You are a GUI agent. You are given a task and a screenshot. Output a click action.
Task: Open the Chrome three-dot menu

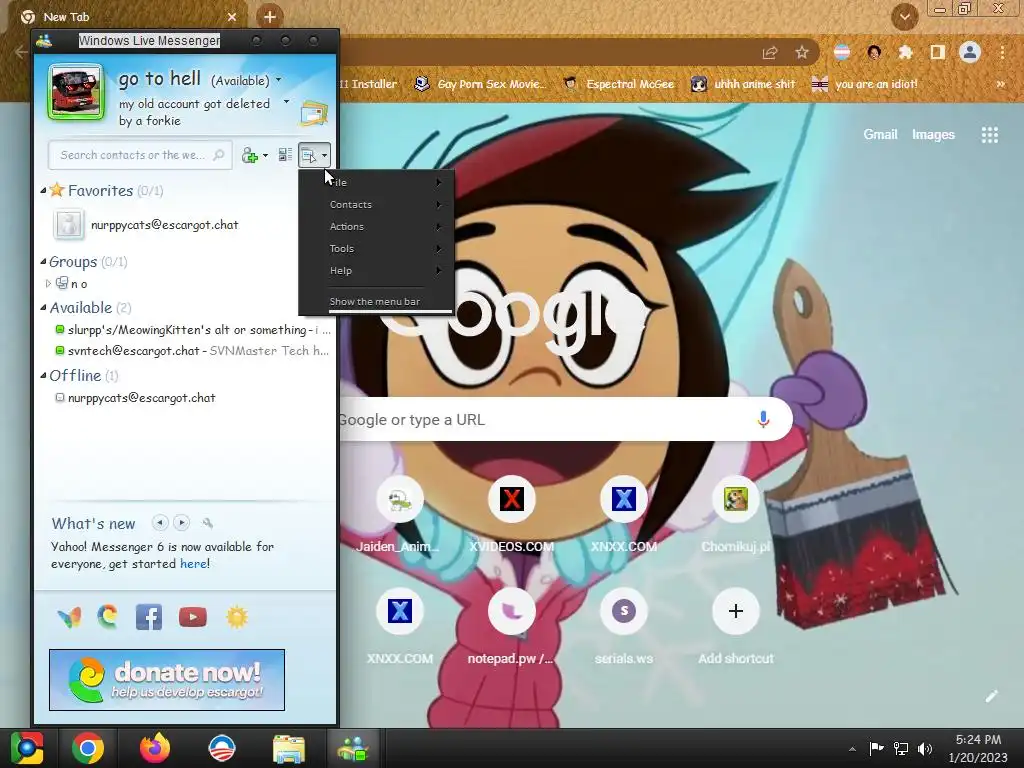1002,52
